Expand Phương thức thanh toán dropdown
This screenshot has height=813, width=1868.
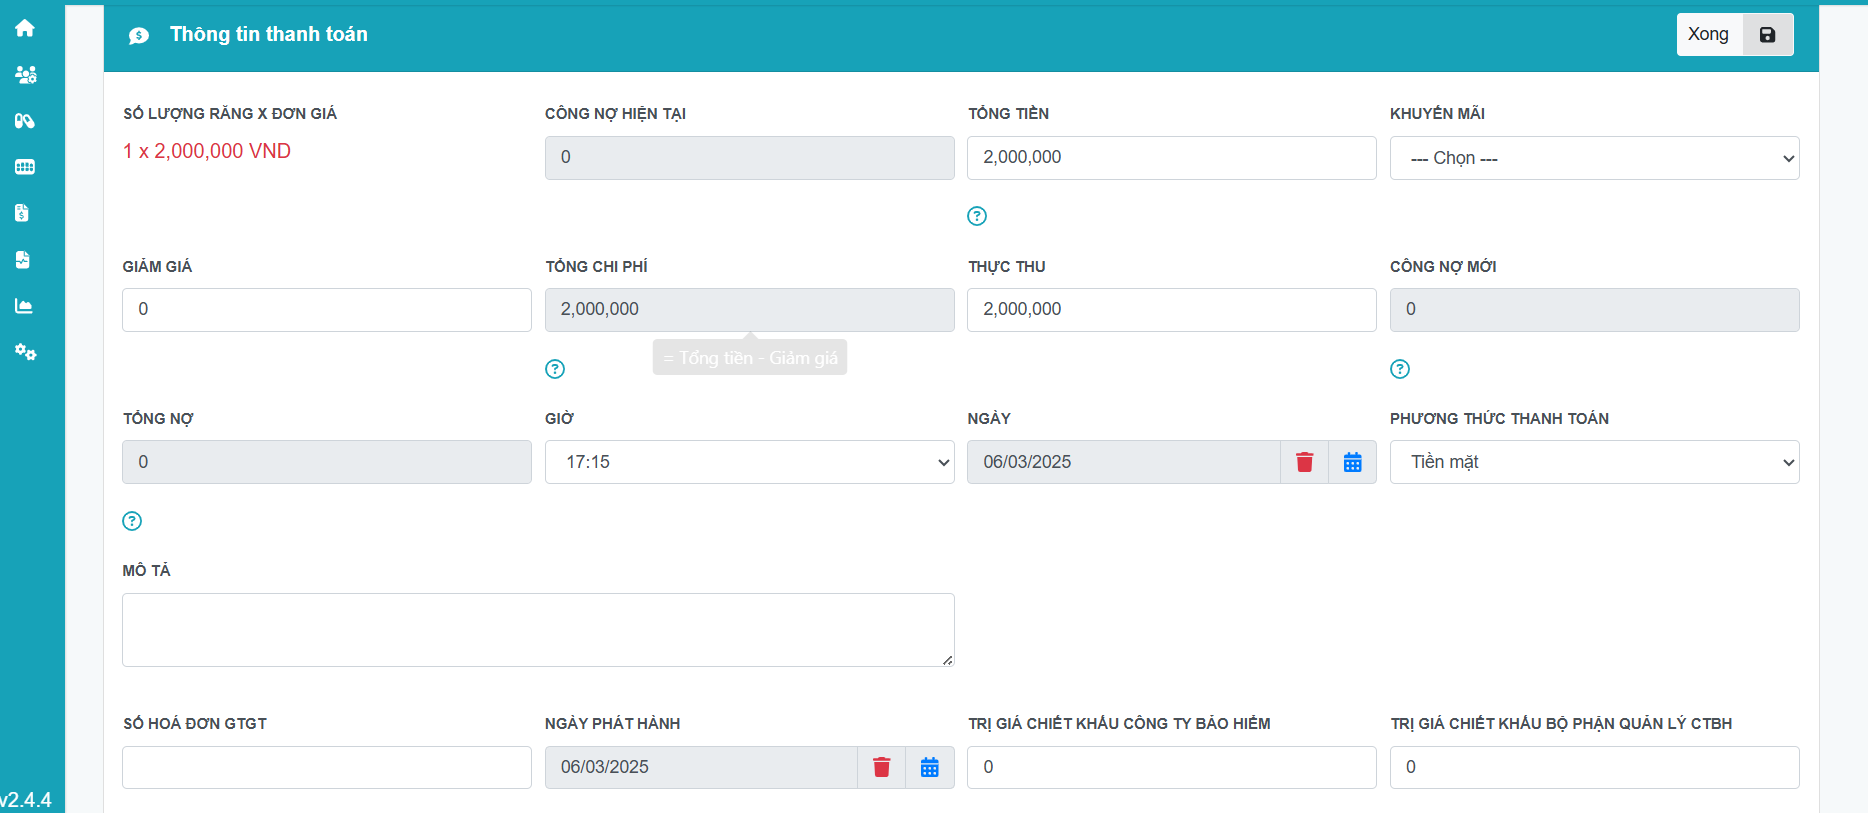pos(1594,462)
